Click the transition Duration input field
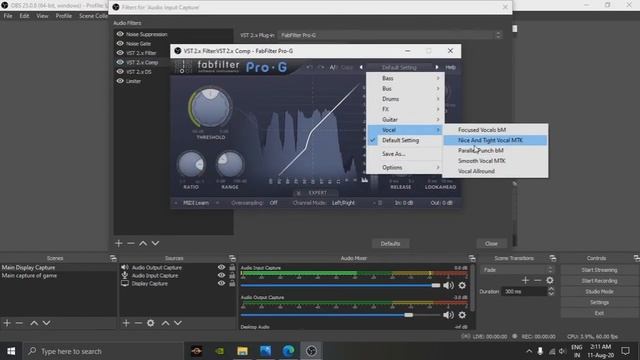The height and width of the screenshot is (360, 640). [x=524, y=291]
